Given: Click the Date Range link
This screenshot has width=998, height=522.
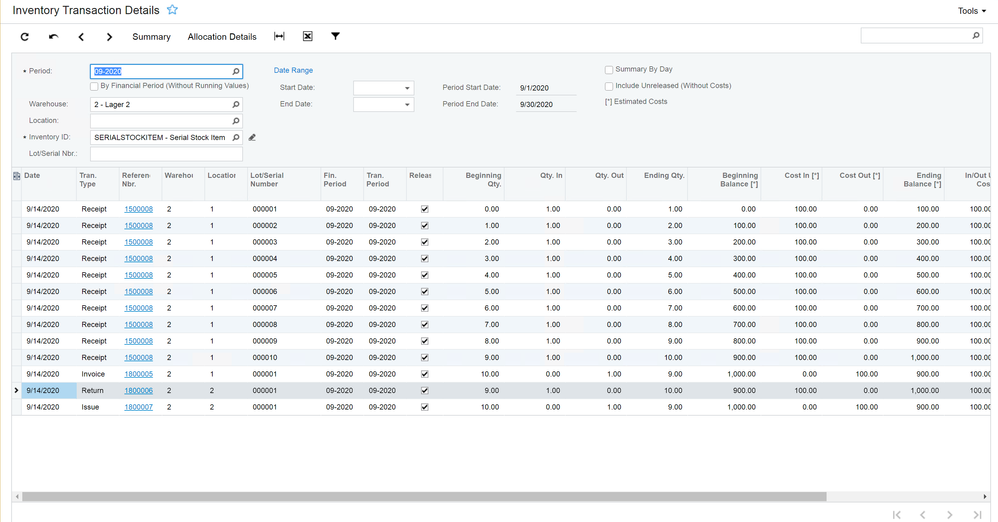Looking at the screenshot, I should (x=293, y=71).
